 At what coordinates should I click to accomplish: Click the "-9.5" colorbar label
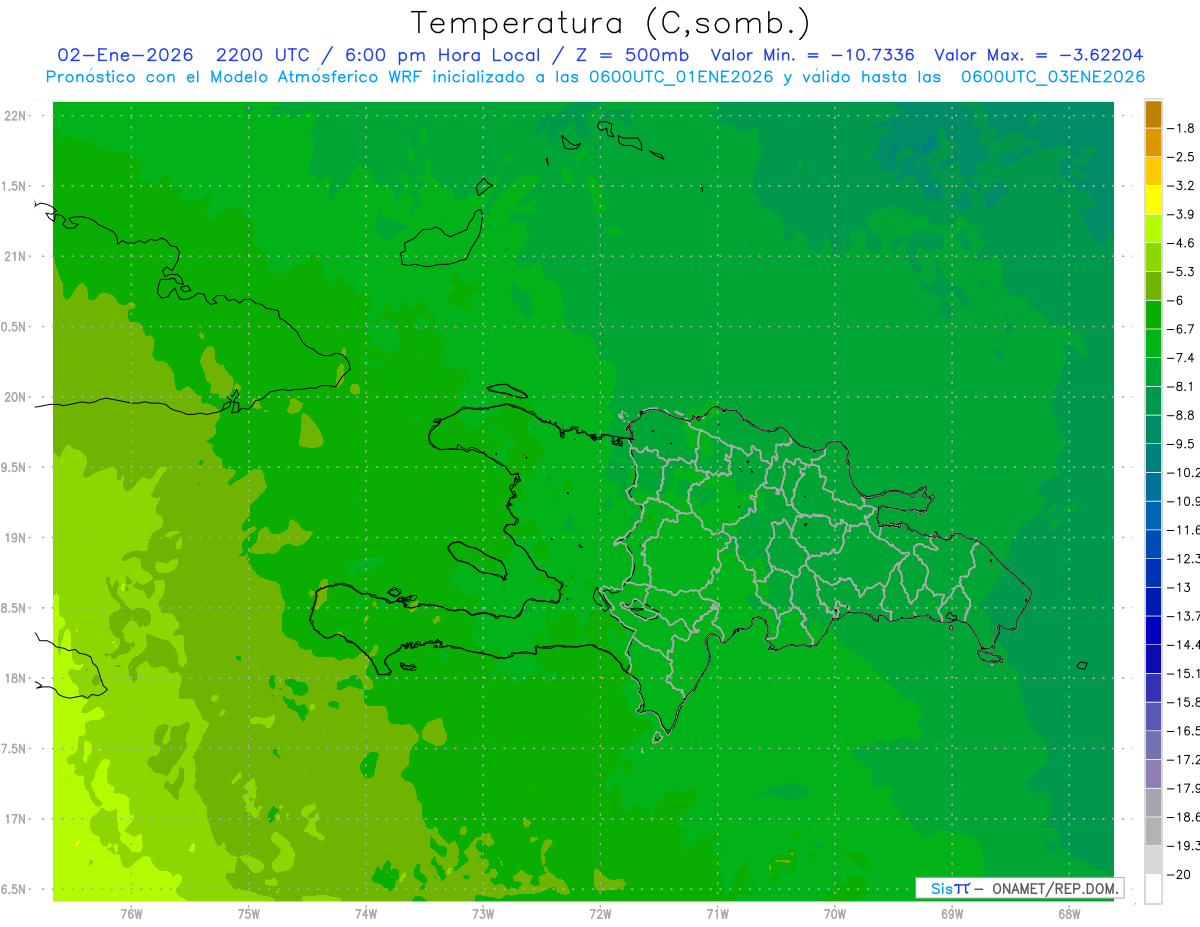pyautogui.click(x=1183, y=444)
